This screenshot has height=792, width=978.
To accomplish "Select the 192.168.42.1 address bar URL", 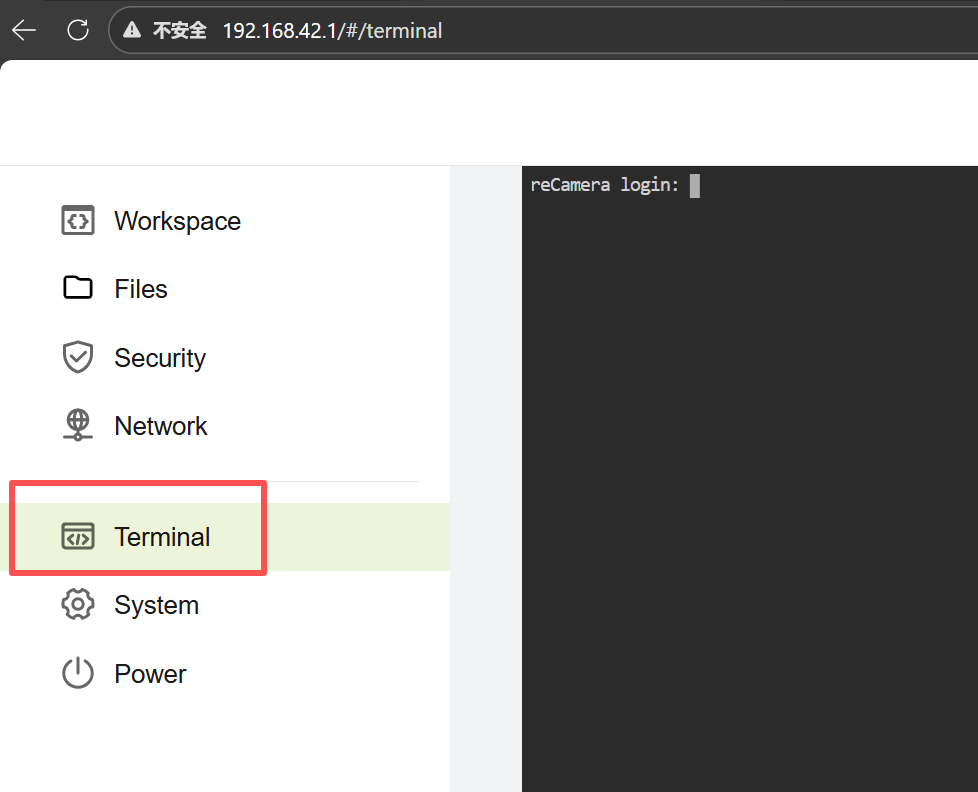I will [x=332, y=31].
